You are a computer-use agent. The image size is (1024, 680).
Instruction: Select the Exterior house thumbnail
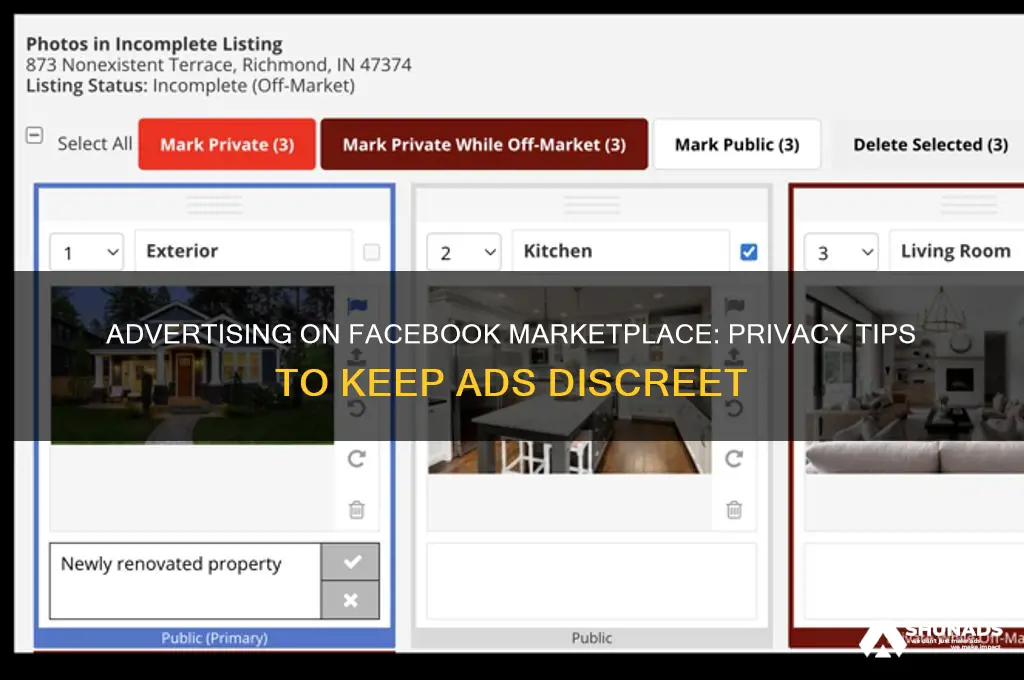[x=193, y=365]
